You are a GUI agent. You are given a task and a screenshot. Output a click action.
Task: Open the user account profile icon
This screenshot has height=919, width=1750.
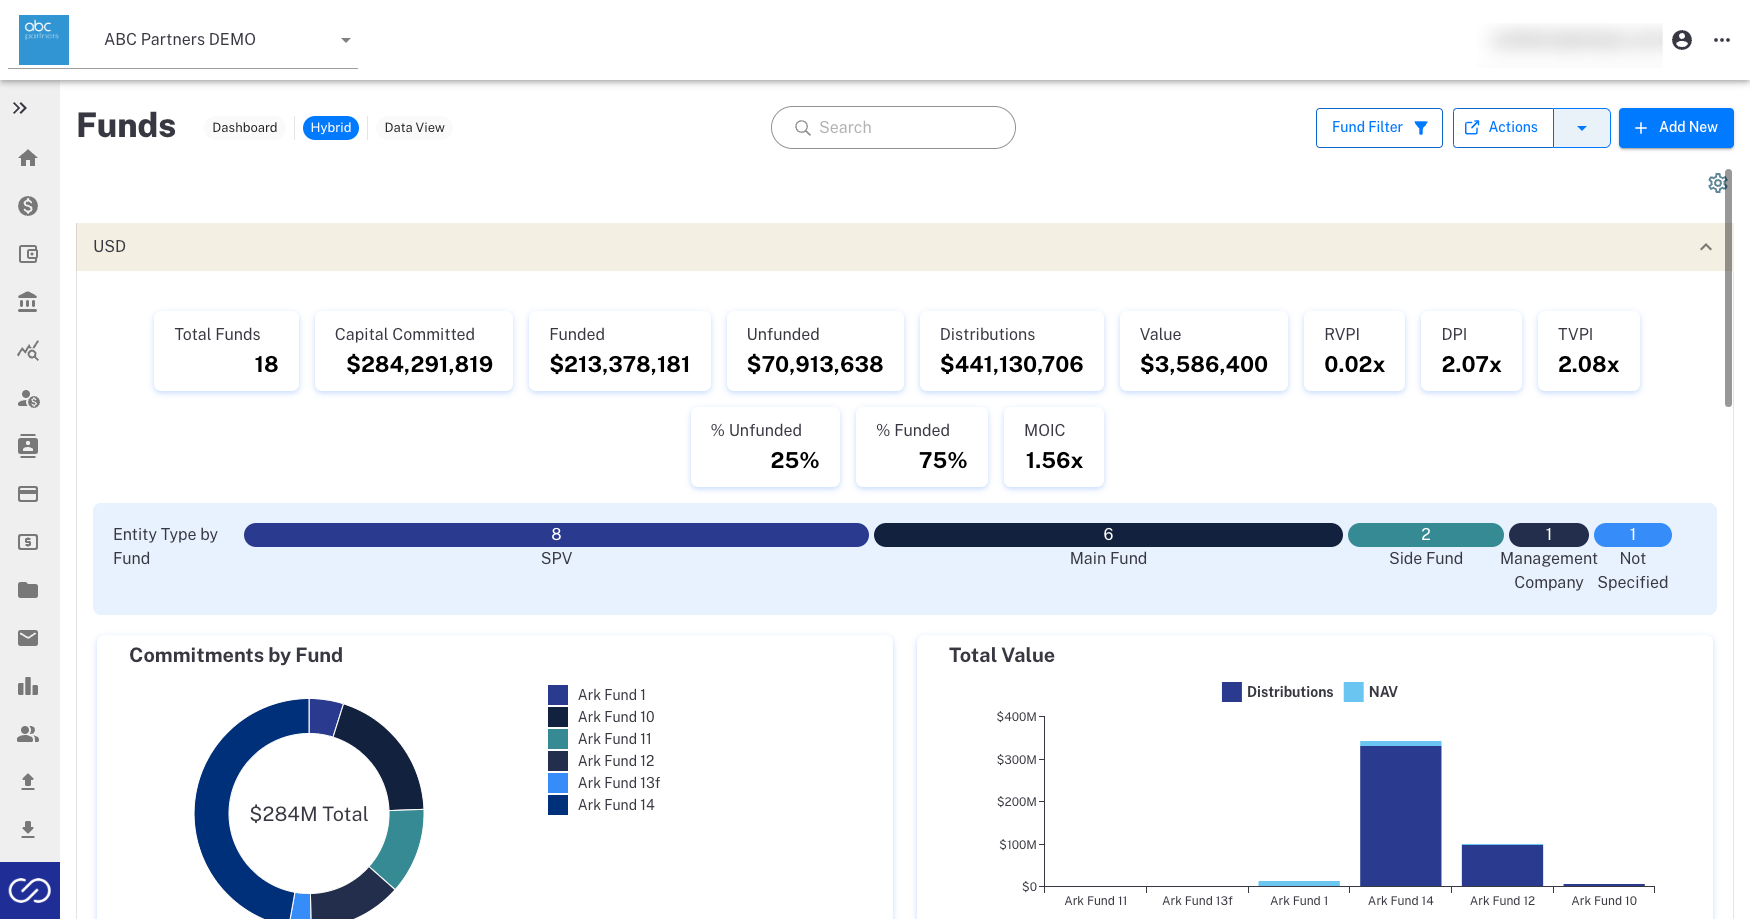[1682, 40]
